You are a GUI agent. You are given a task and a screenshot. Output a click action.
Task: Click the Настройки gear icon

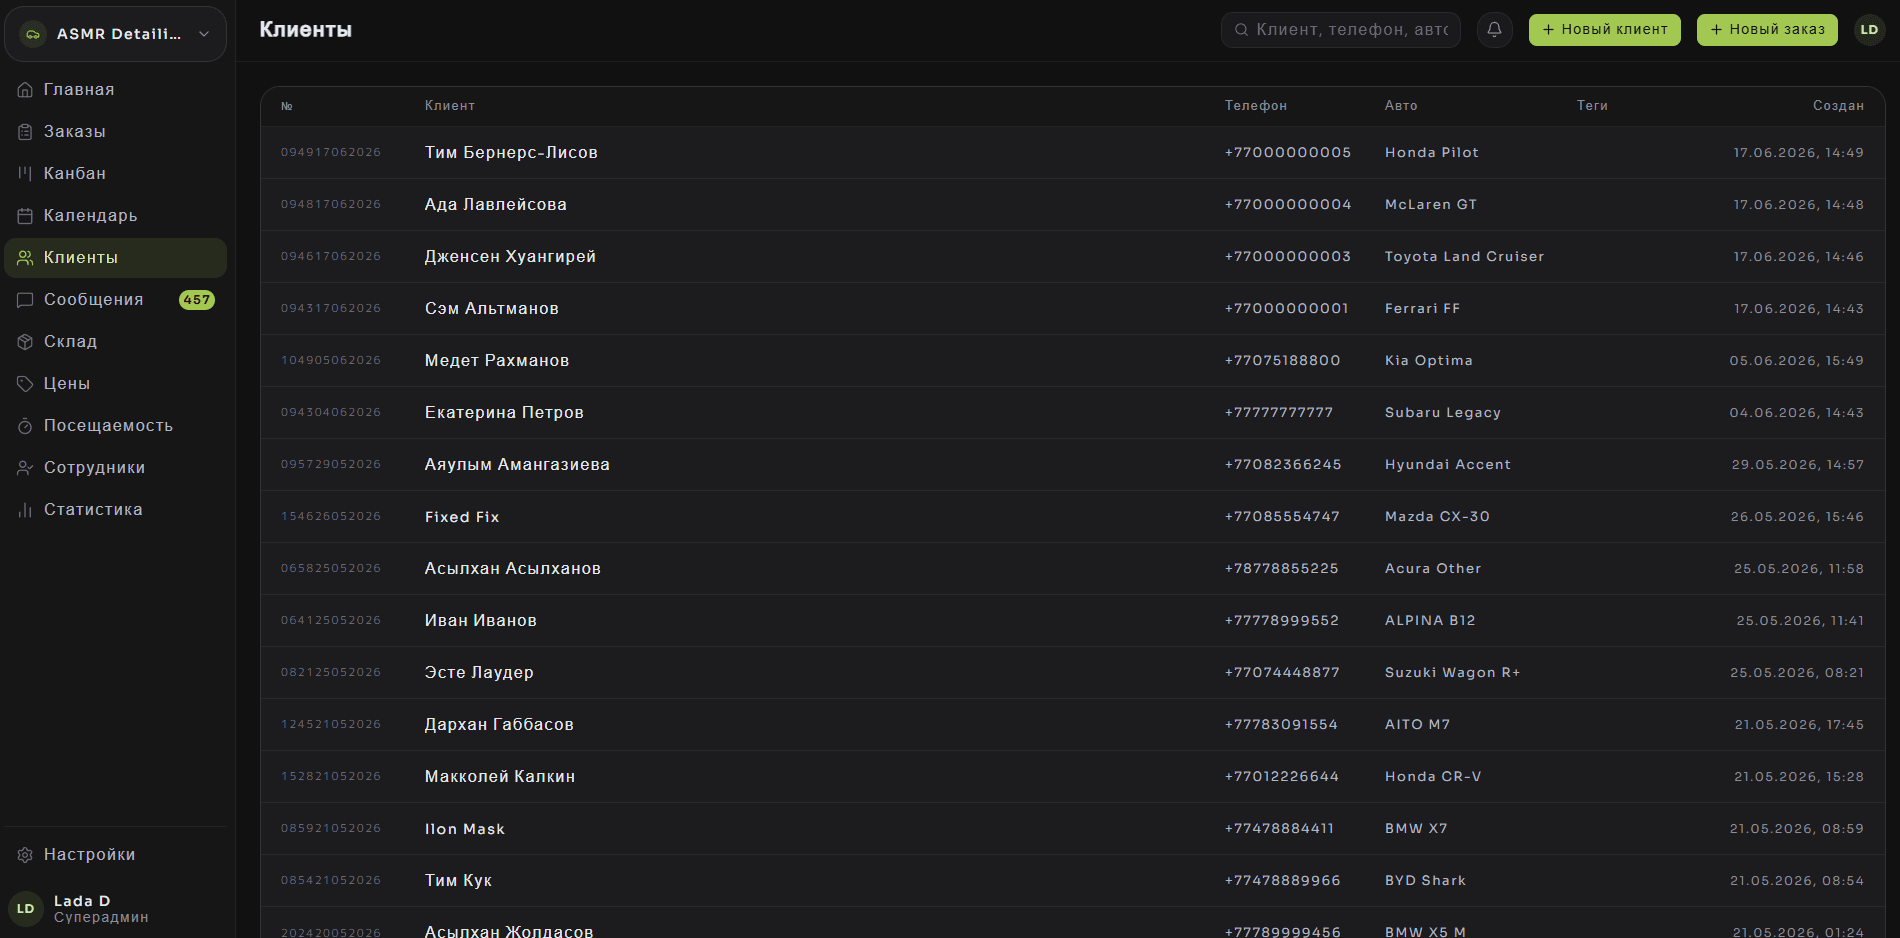25,855
